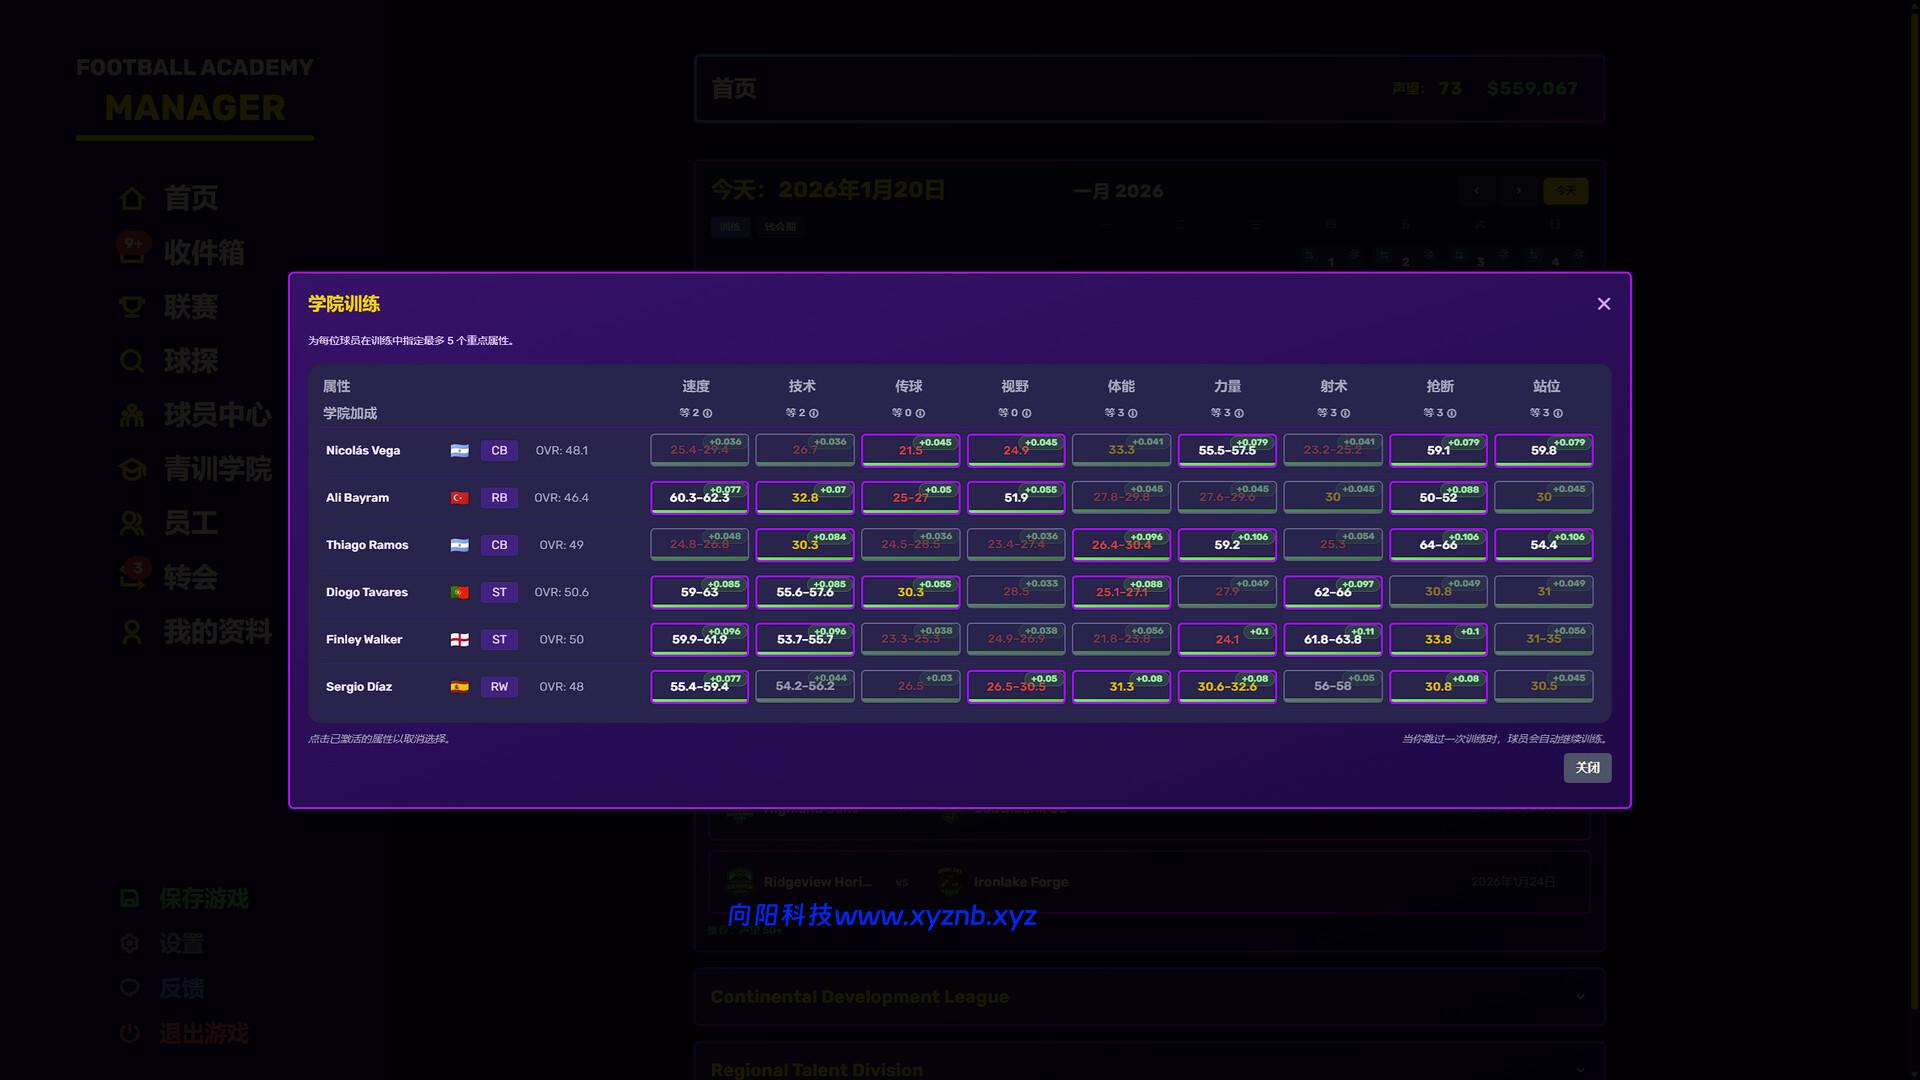Screen dimensions: 1920x1080
Task: Click the info icon under 速度 column
Action: pos(708,413)
